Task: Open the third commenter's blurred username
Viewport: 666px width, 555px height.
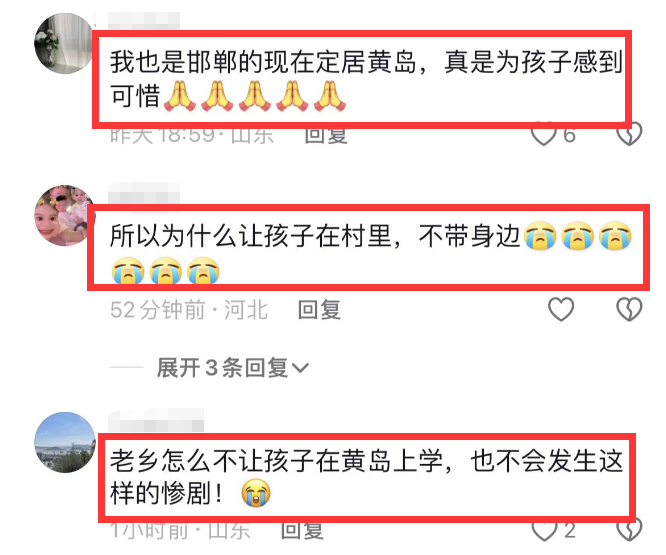Action: [x=156, y=420]
